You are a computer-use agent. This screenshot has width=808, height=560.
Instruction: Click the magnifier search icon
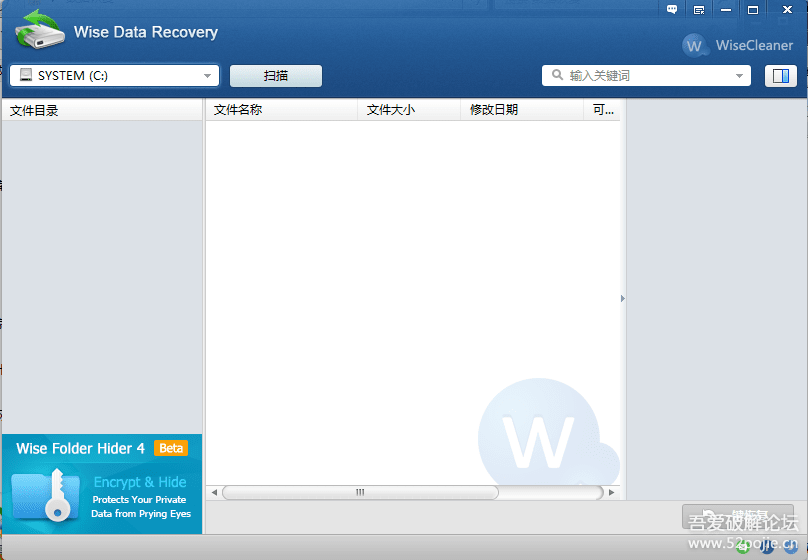(557, 75)
